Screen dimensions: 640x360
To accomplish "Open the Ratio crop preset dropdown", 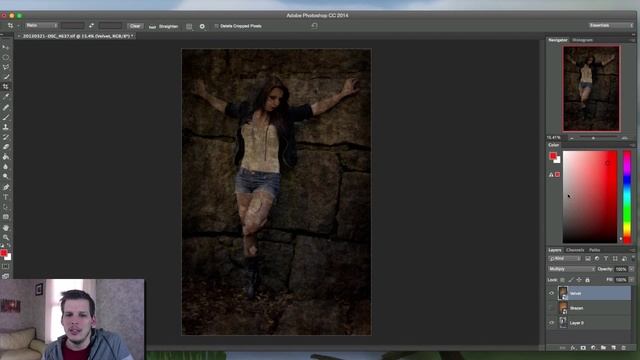I will tap(41, 26).
